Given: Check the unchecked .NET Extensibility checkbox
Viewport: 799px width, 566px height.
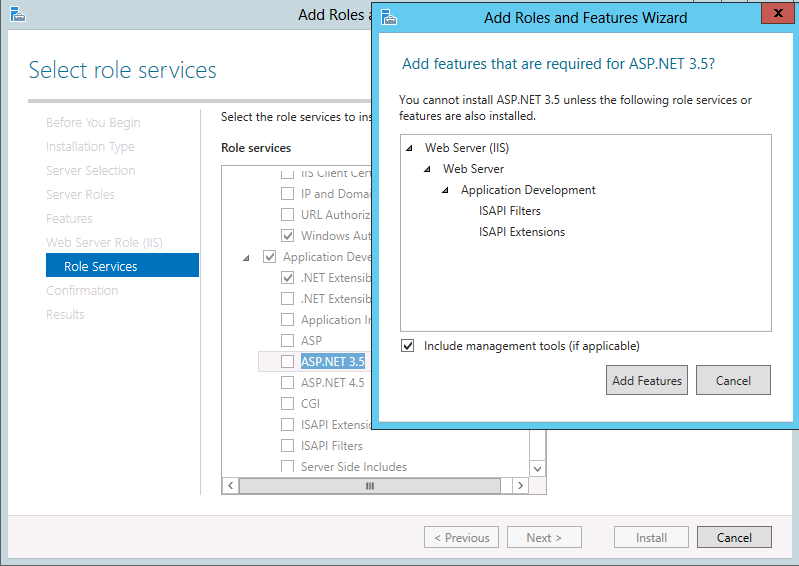Looking at the screenshot, I should 287,299.
